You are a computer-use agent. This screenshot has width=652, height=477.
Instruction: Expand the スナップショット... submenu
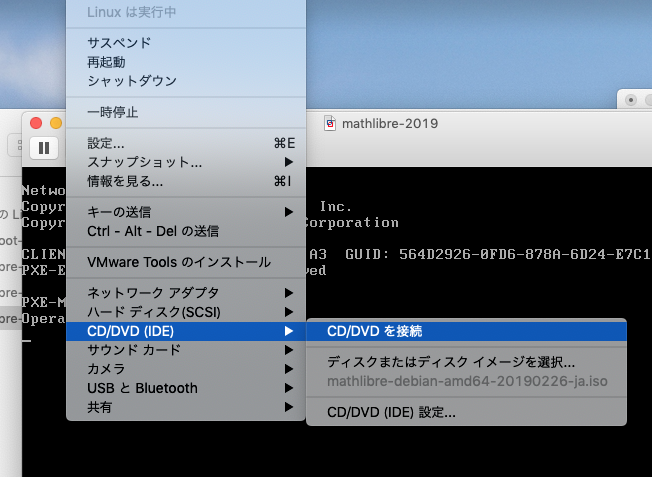point(186,162)
